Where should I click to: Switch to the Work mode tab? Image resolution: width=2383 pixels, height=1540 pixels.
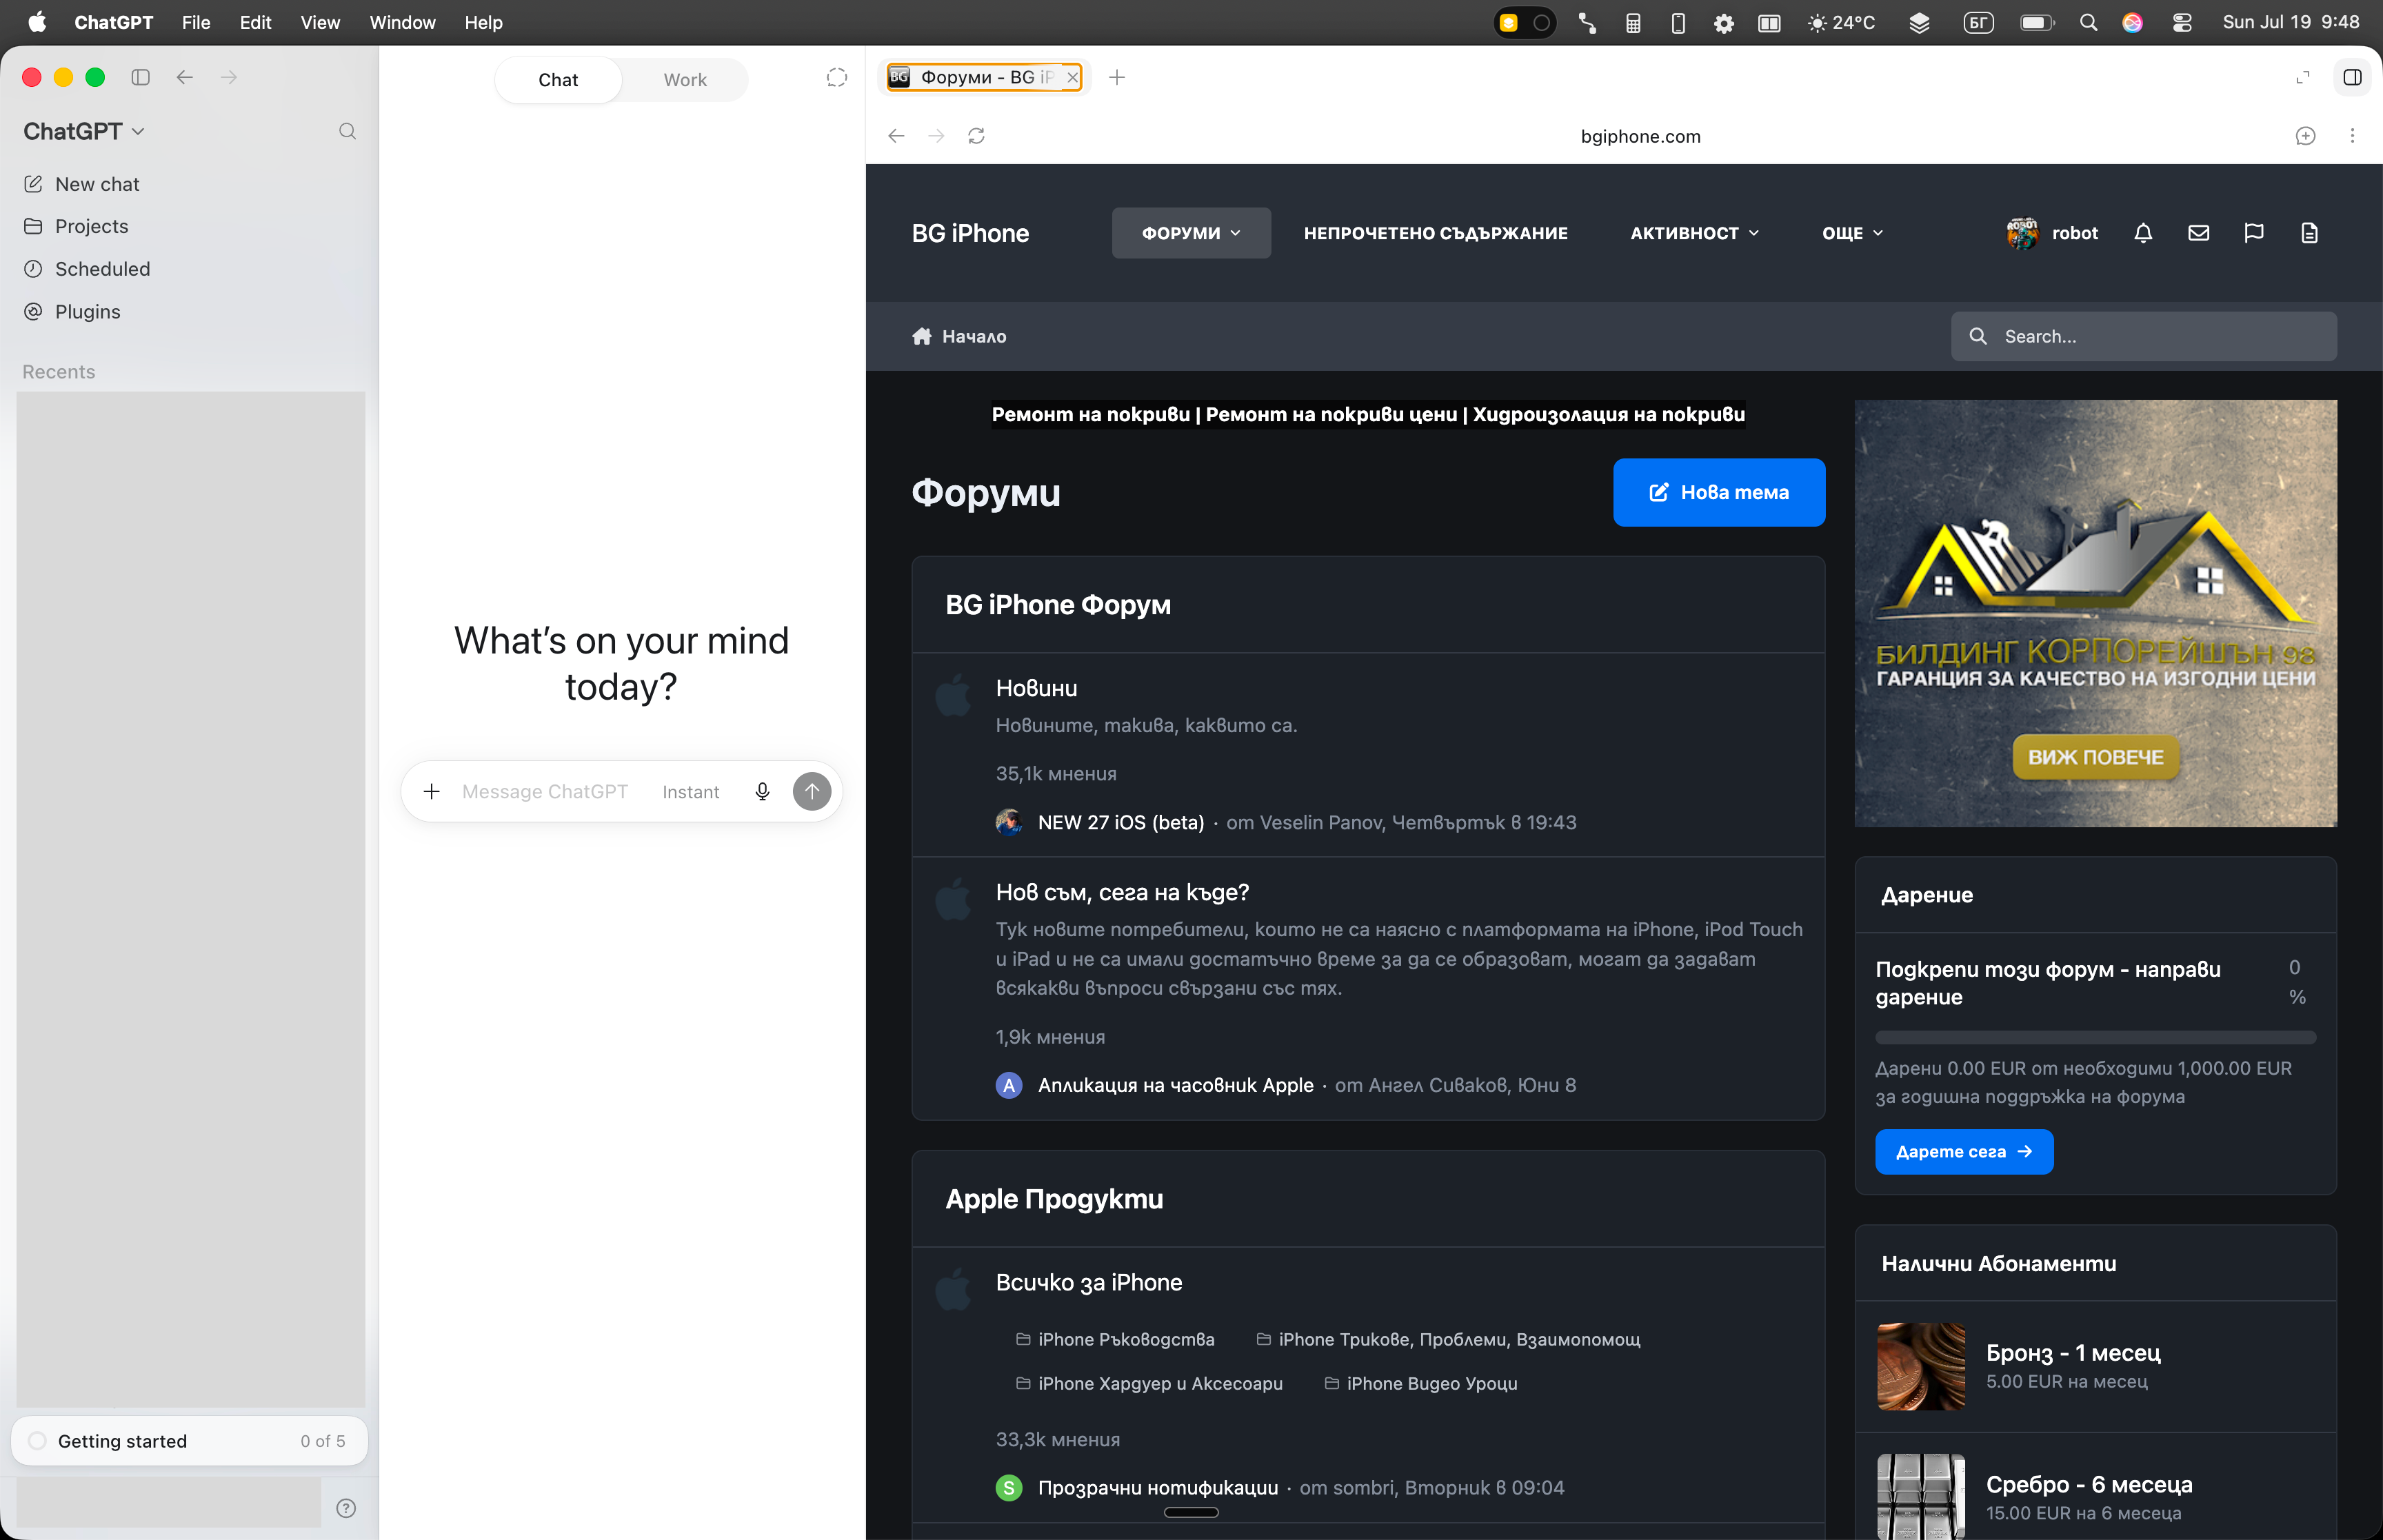(x=685, y=80)
